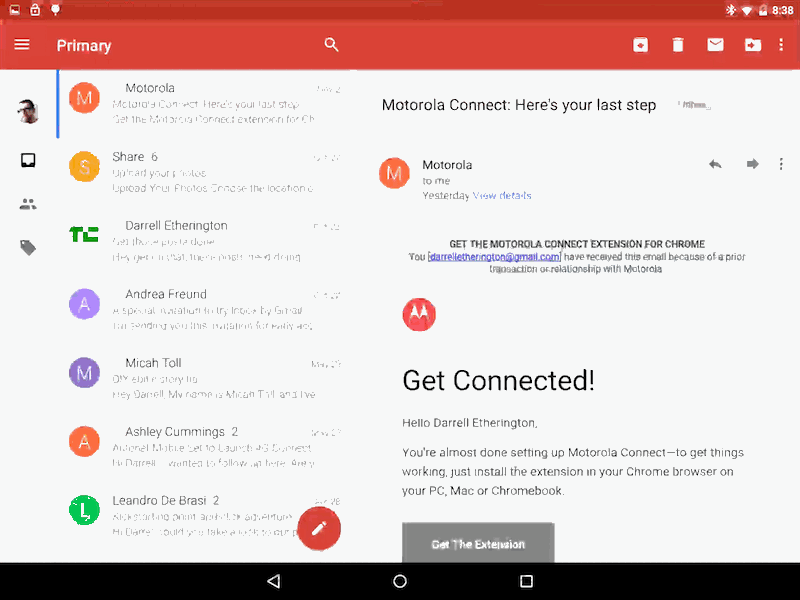The height and width of the screenshot is (600, 800).
Task: Tap Andrea Freund's purple A avatar
Action: (x=84, y=304)
